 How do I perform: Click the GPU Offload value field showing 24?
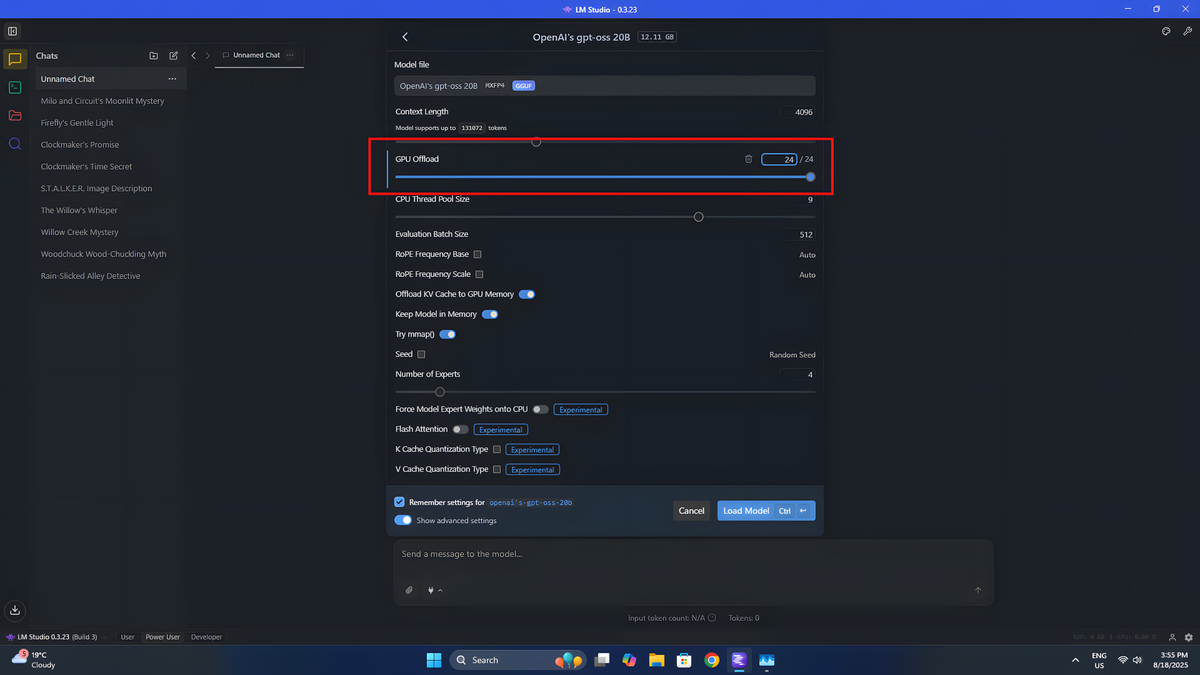779,158
